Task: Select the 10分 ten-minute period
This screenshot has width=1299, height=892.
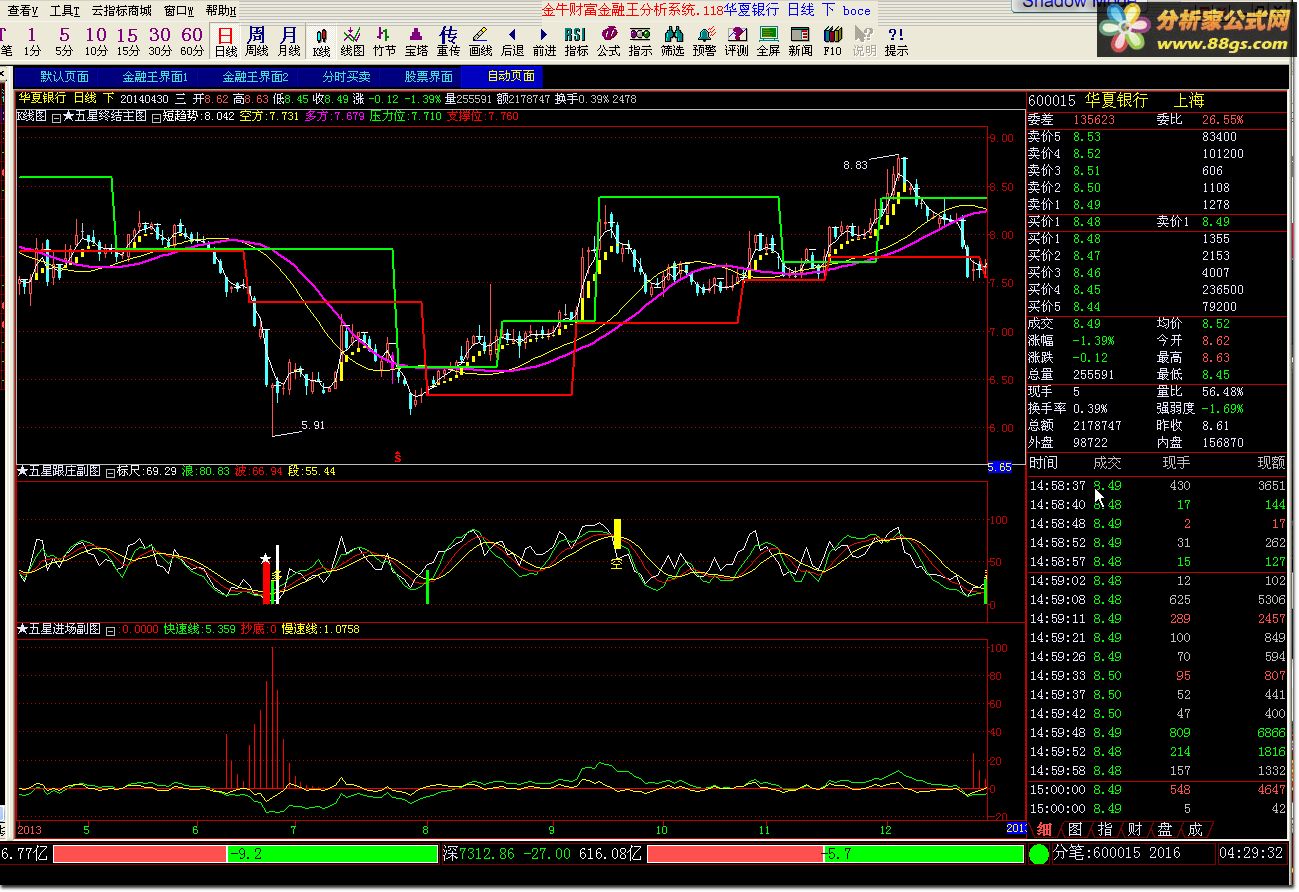Action: click(96, 41)
